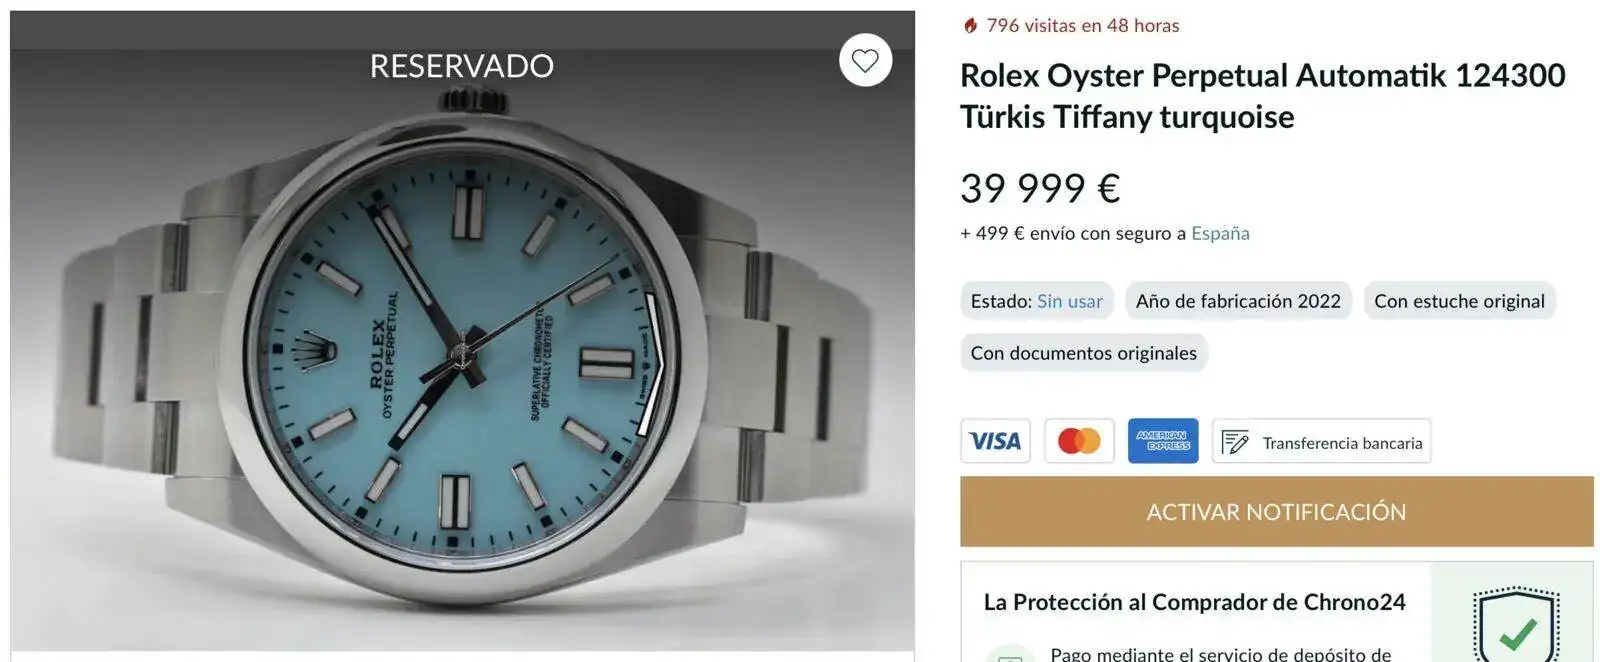Image resolution: width=1600 pixels, height=662 pixels.
Task: Click the Rolex Oyster Perpetual listing title
Action: click(x=1263, y=96)
